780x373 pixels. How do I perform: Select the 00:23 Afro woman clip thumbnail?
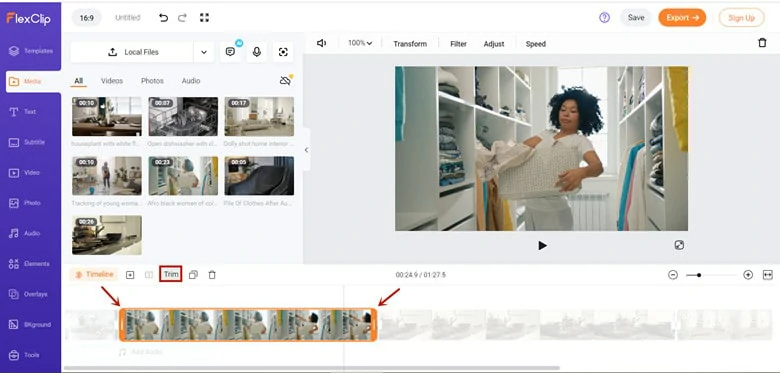(183, 176)
